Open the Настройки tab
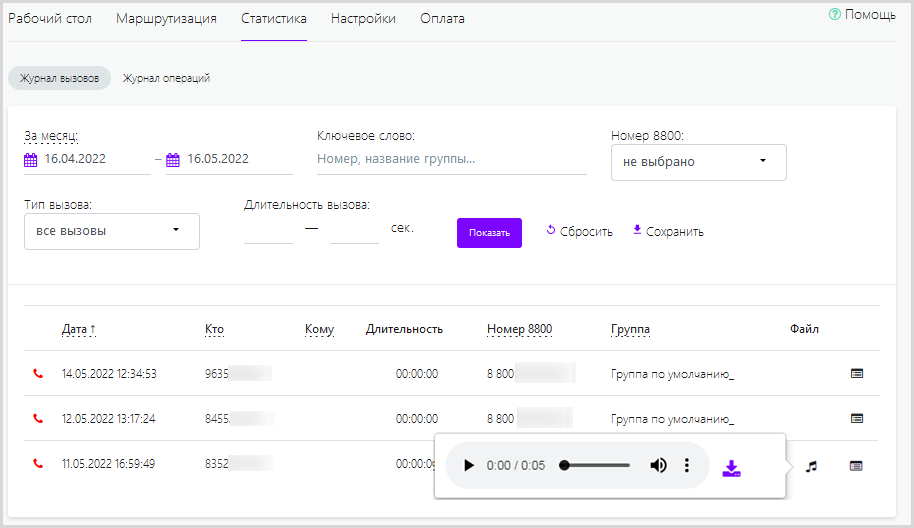914x528 pixels. click(x=363, y=19)
